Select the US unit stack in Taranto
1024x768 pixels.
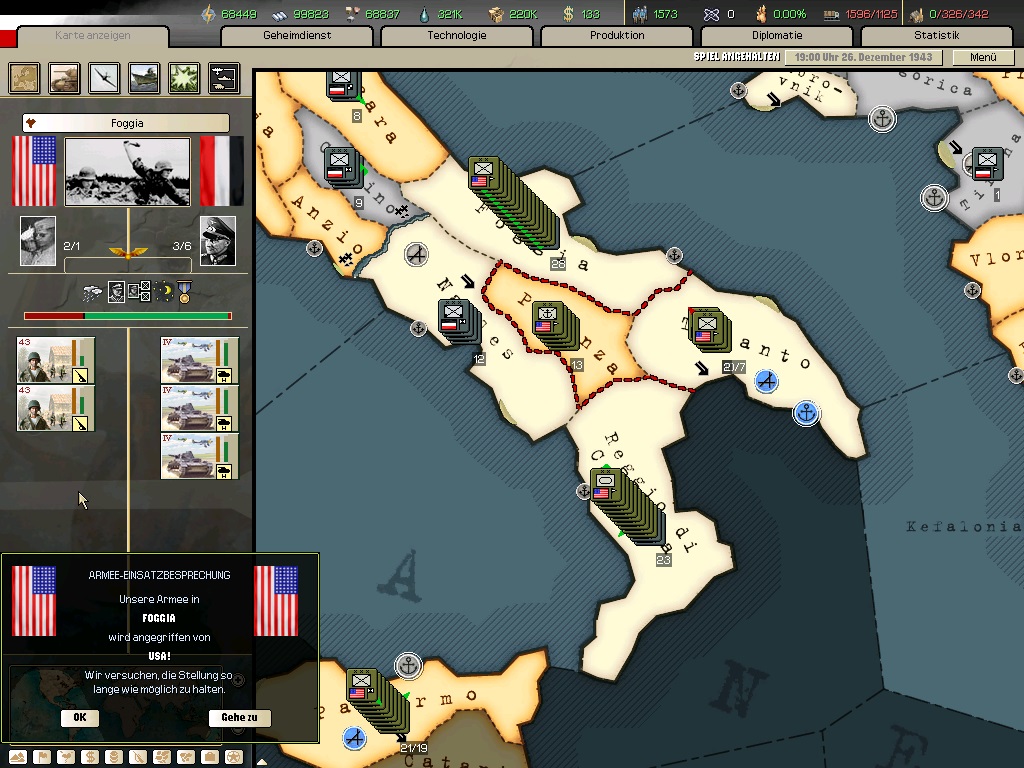pyautogui.click(x=710, y=328)
